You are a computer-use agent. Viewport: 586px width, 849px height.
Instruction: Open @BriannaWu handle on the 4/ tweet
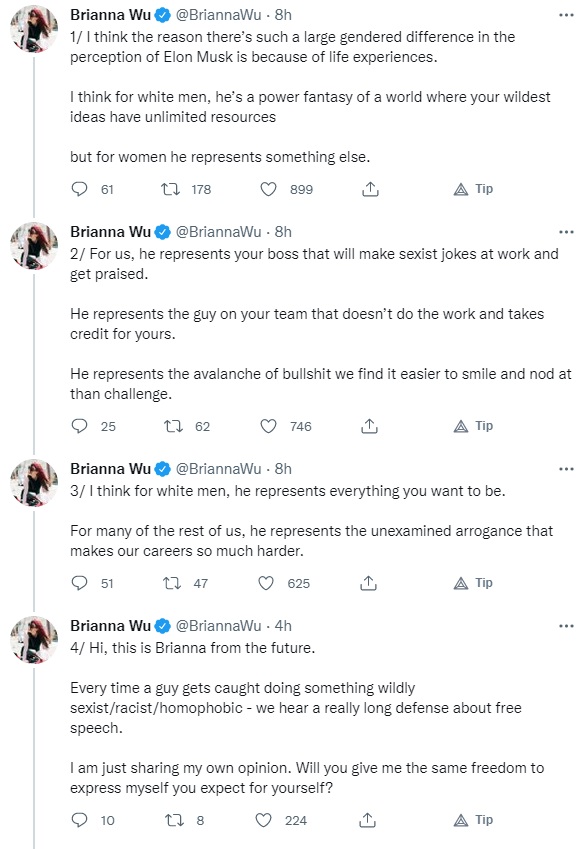pyautogui.click(x=219, y=626)
